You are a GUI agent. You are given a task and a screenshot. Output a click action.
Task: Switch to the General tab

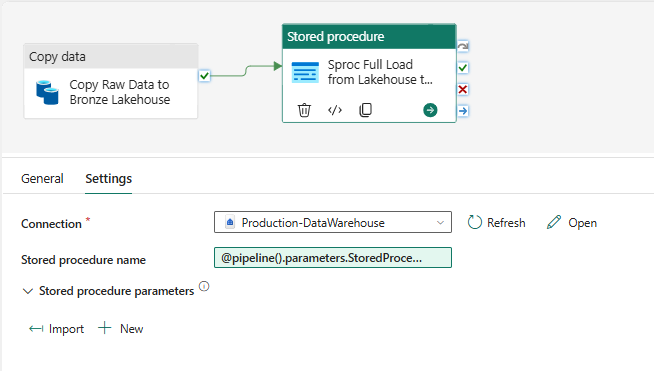click(x=42, y=179)
